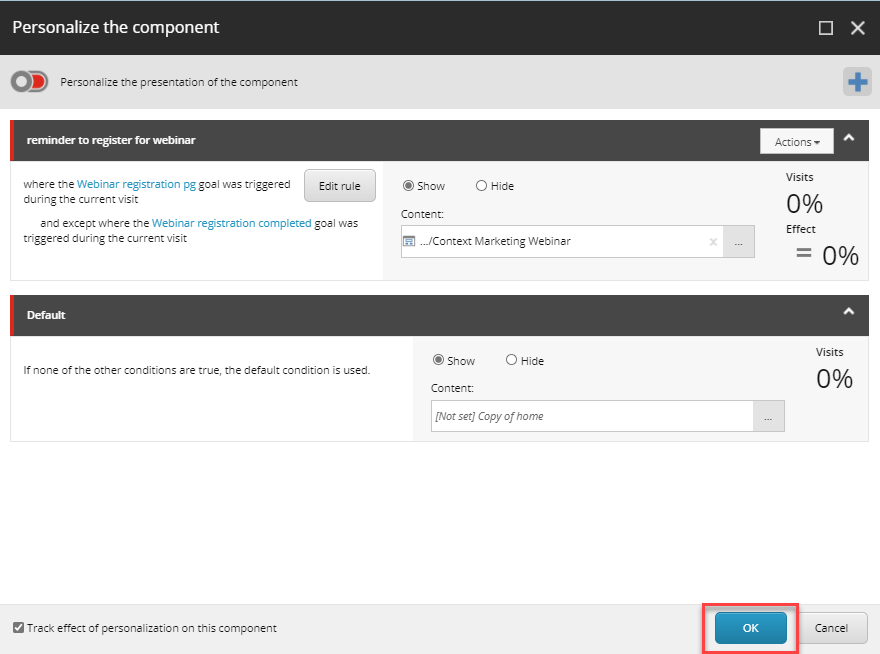Image resolution: width=880 pixels, height=654 pixels.
Task: Toggle the personalize presentation switch
Action: point(29,82)
